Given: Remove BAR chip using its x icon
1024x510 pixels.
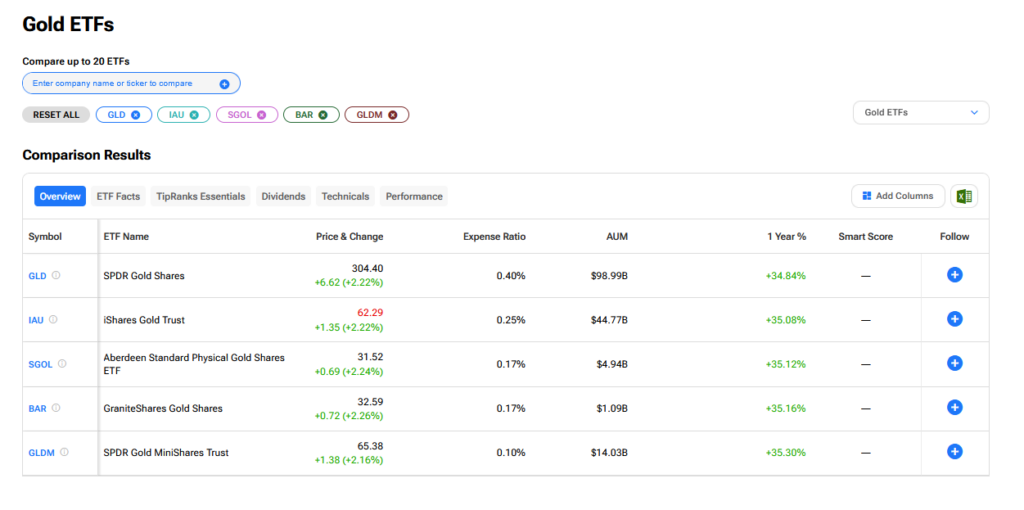Looking at the screenshot, I should tap(323, 115).
